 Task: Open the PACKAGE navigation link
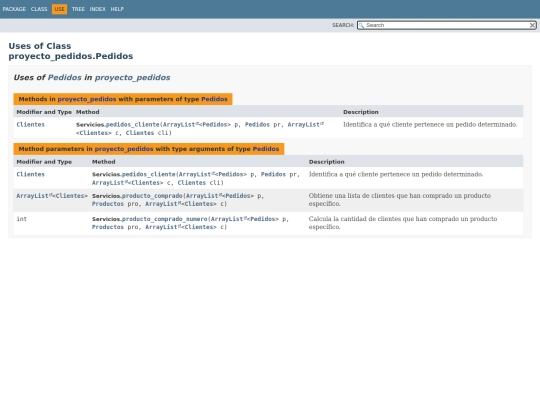(14, 9)
